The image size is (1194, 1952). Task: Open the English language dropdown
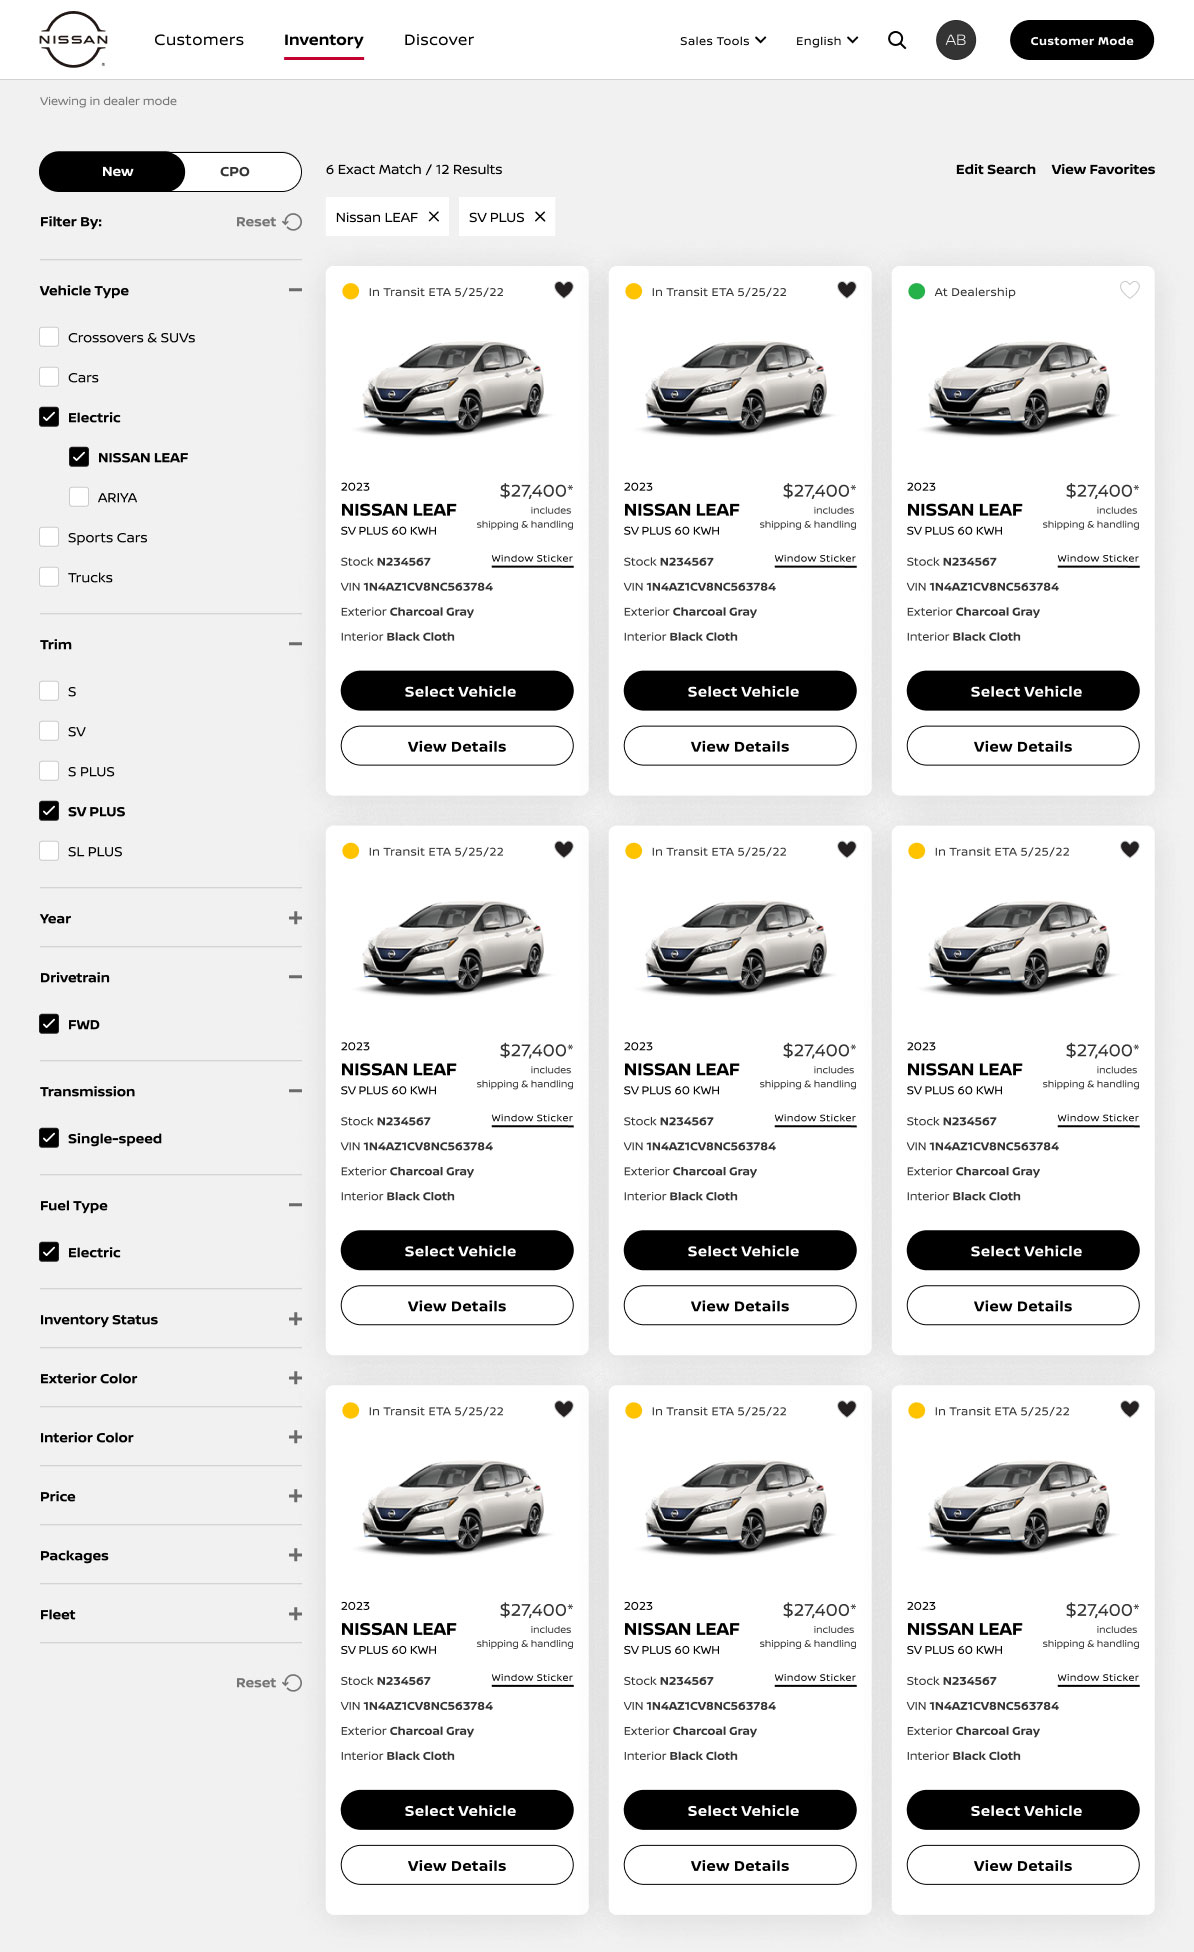click(x=827, y=41)
